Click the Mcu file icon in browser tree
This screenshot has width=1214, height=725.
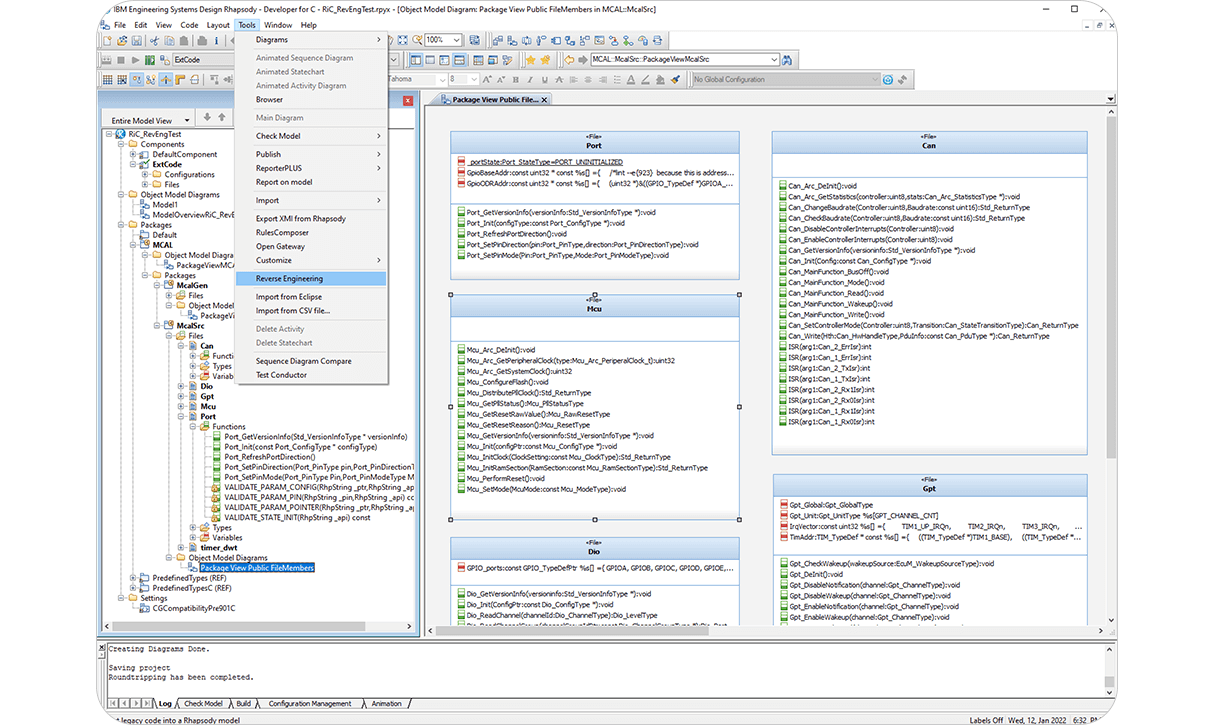coord(194,407)
